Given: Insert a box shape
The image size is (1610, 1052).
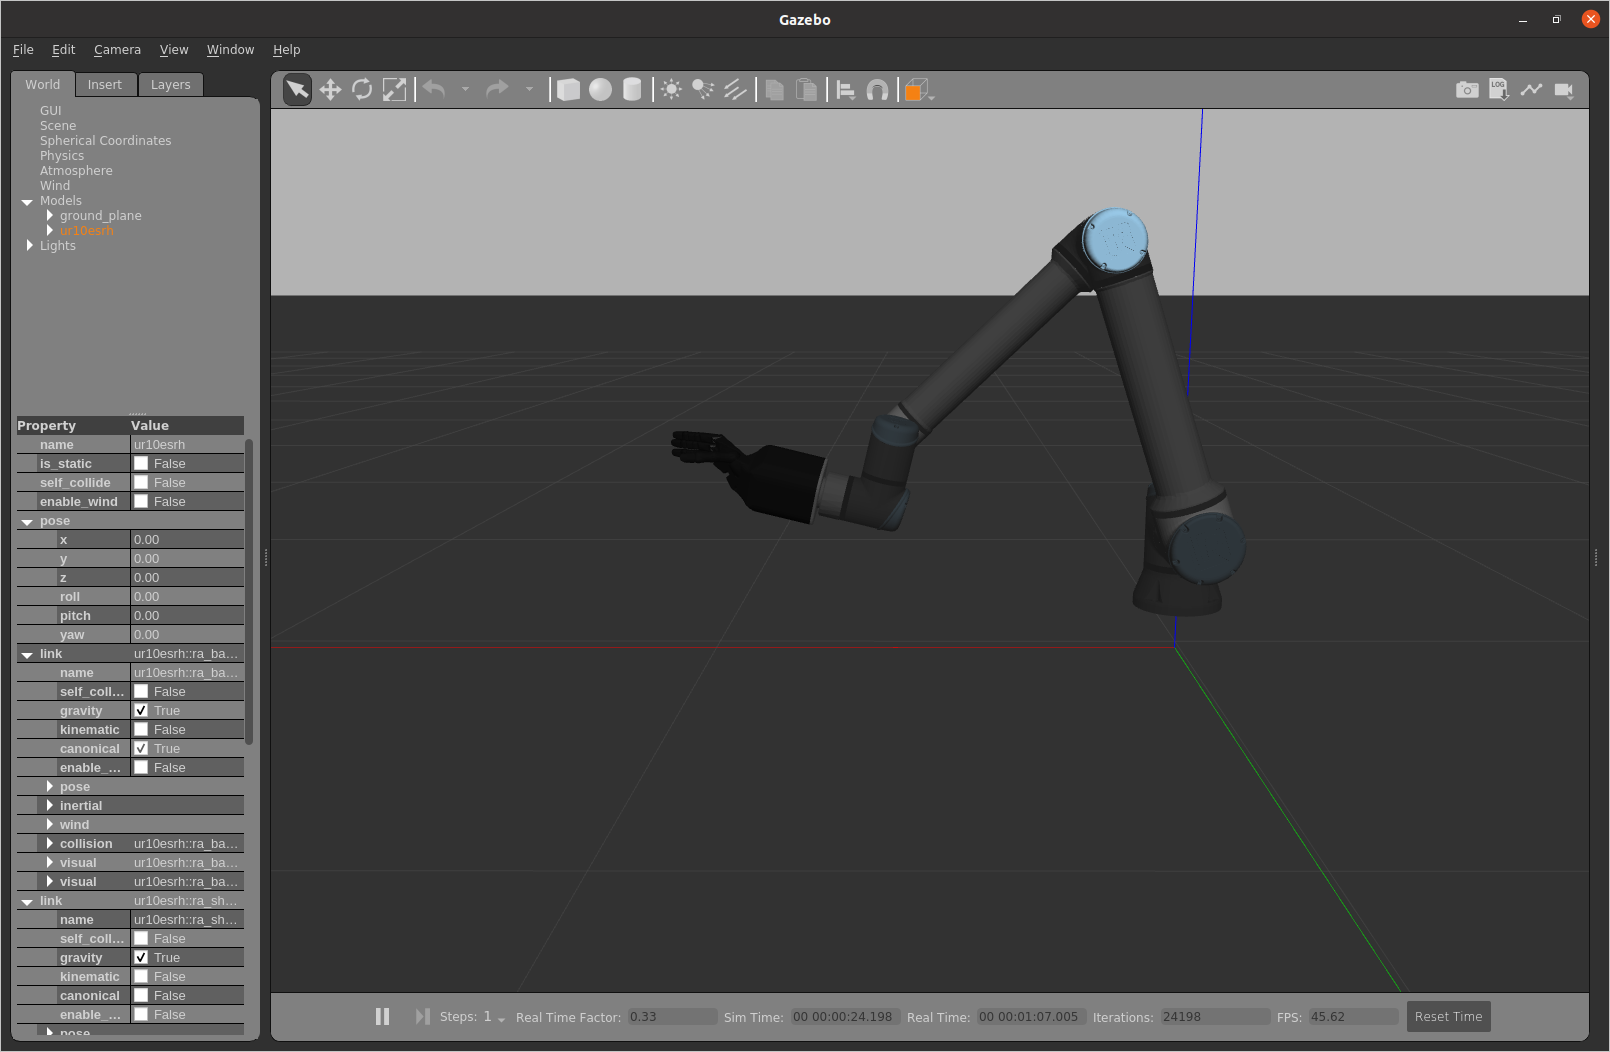Looking at the screenshot, I should pos(568,90).
